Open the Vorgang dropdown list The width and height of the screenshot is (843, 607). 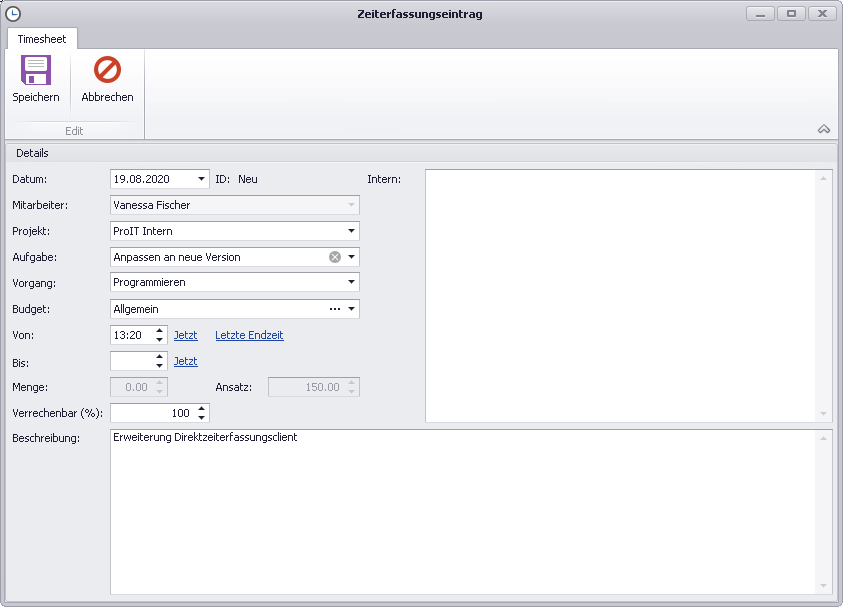(351, 283)
